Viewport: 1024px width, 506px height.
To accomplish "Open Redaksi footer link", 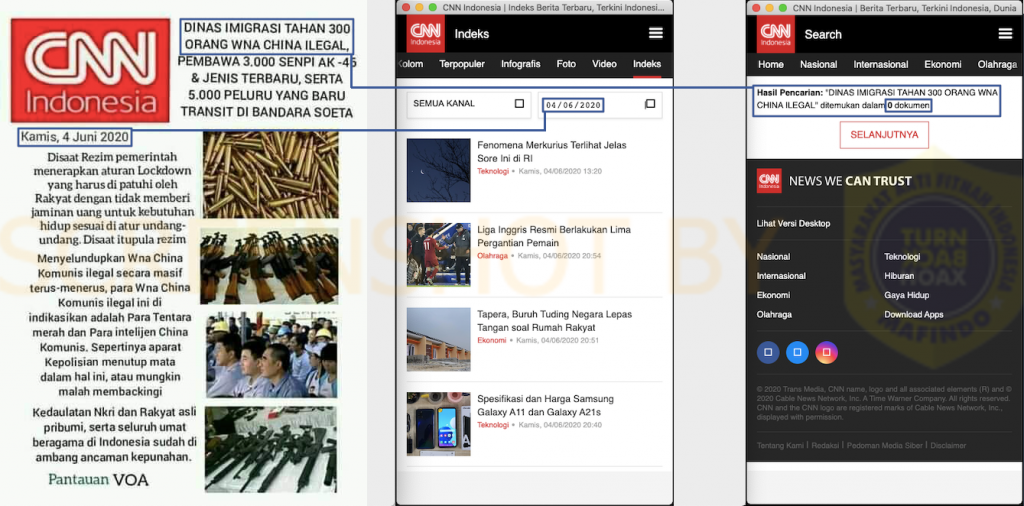I will tap(825, 445).
